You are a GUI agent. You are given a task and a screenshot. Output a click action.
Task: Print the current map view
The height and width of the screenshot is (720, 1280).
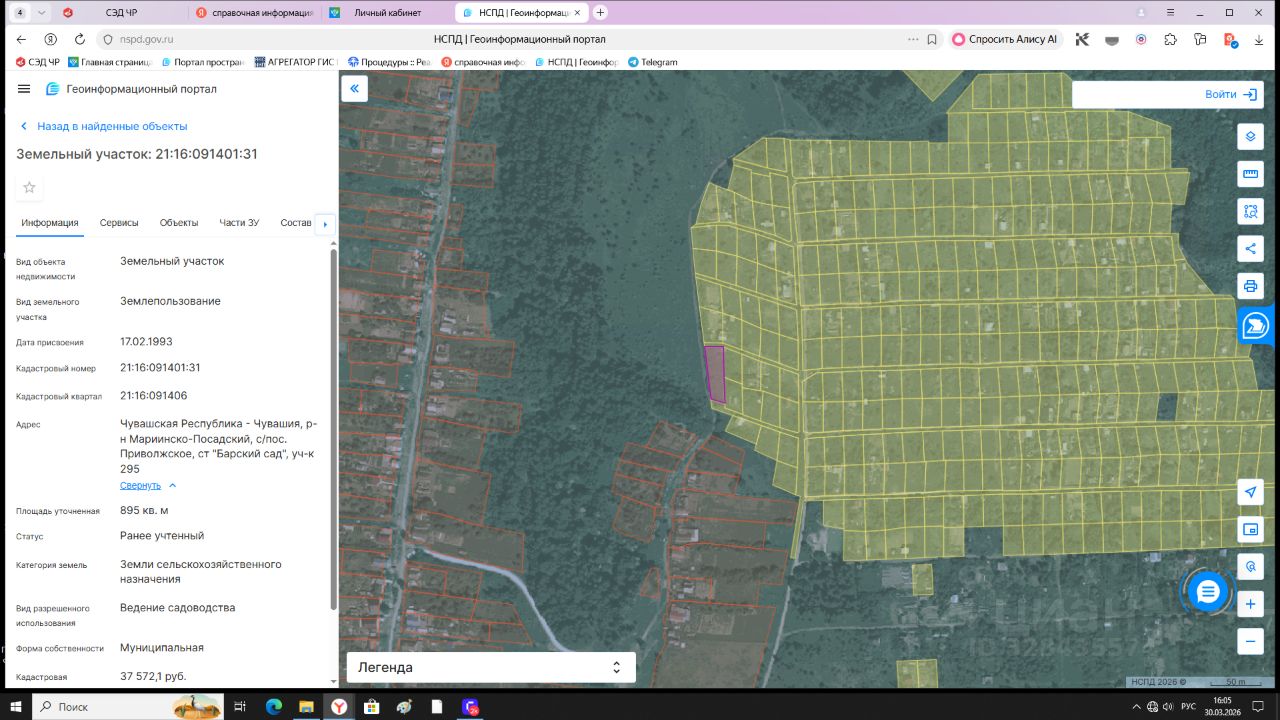pos(1249,286)
